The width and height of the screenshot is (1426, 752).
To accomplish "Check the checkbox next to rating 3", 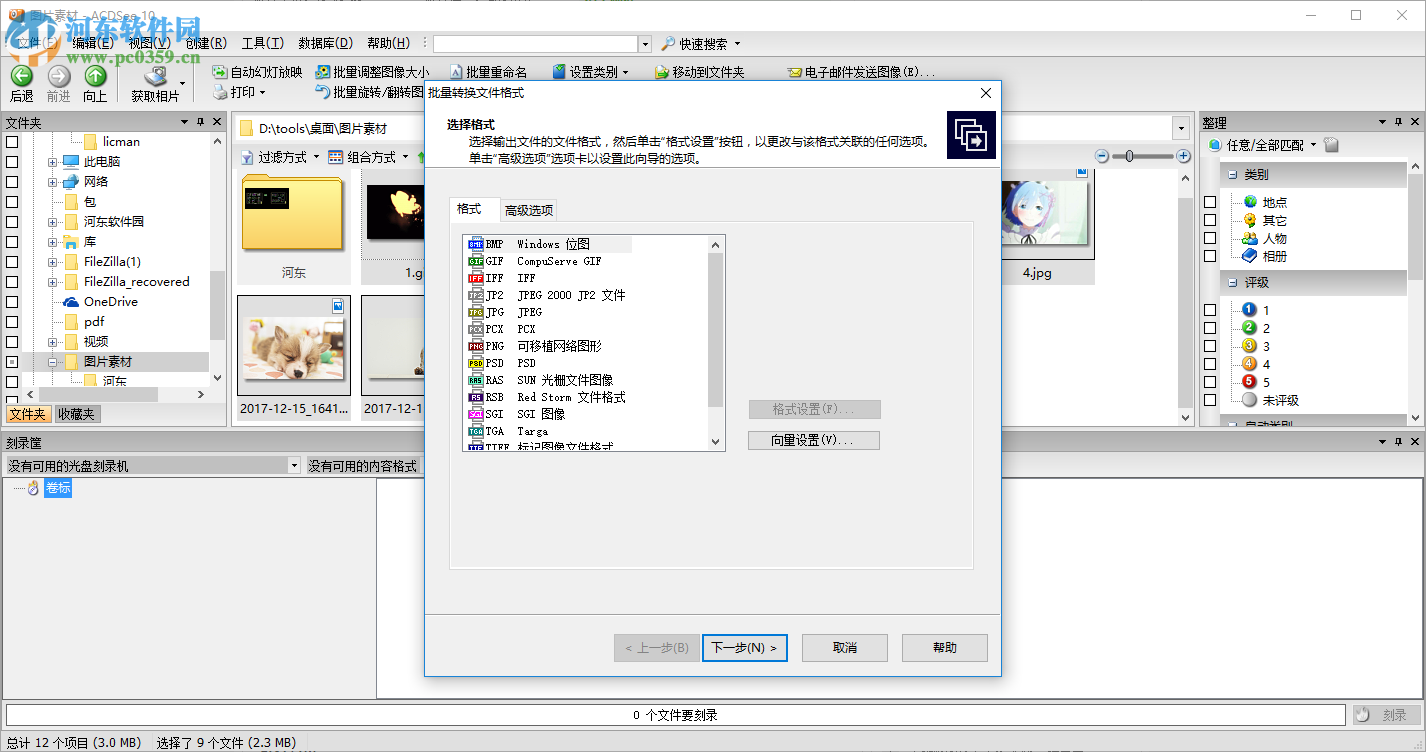I will point(1210,346).
